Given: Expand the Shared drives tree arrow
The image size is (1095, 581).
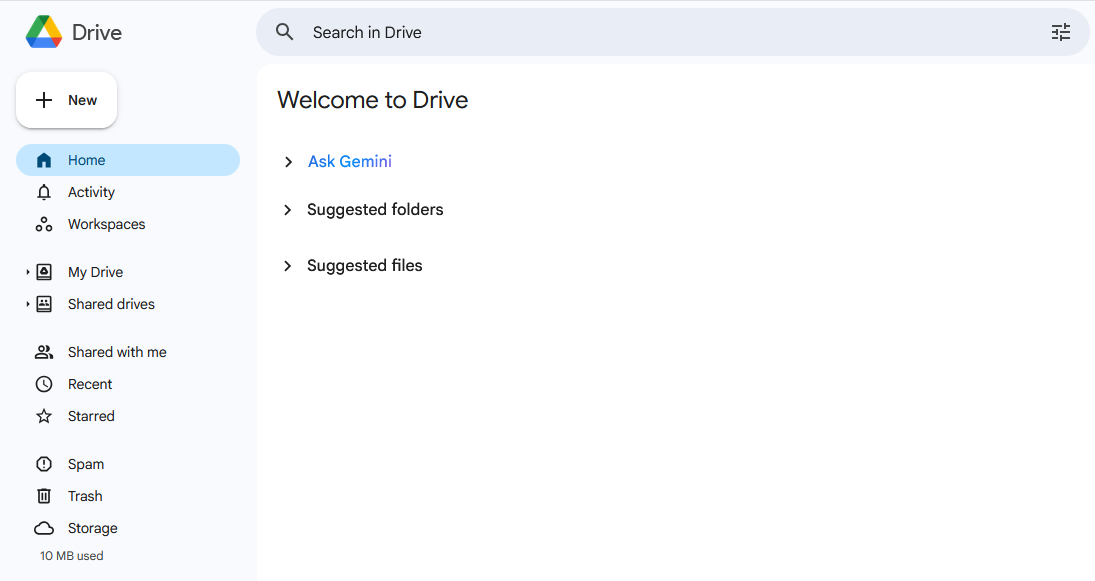Looking at the screenshot, I should pos(28,304).
